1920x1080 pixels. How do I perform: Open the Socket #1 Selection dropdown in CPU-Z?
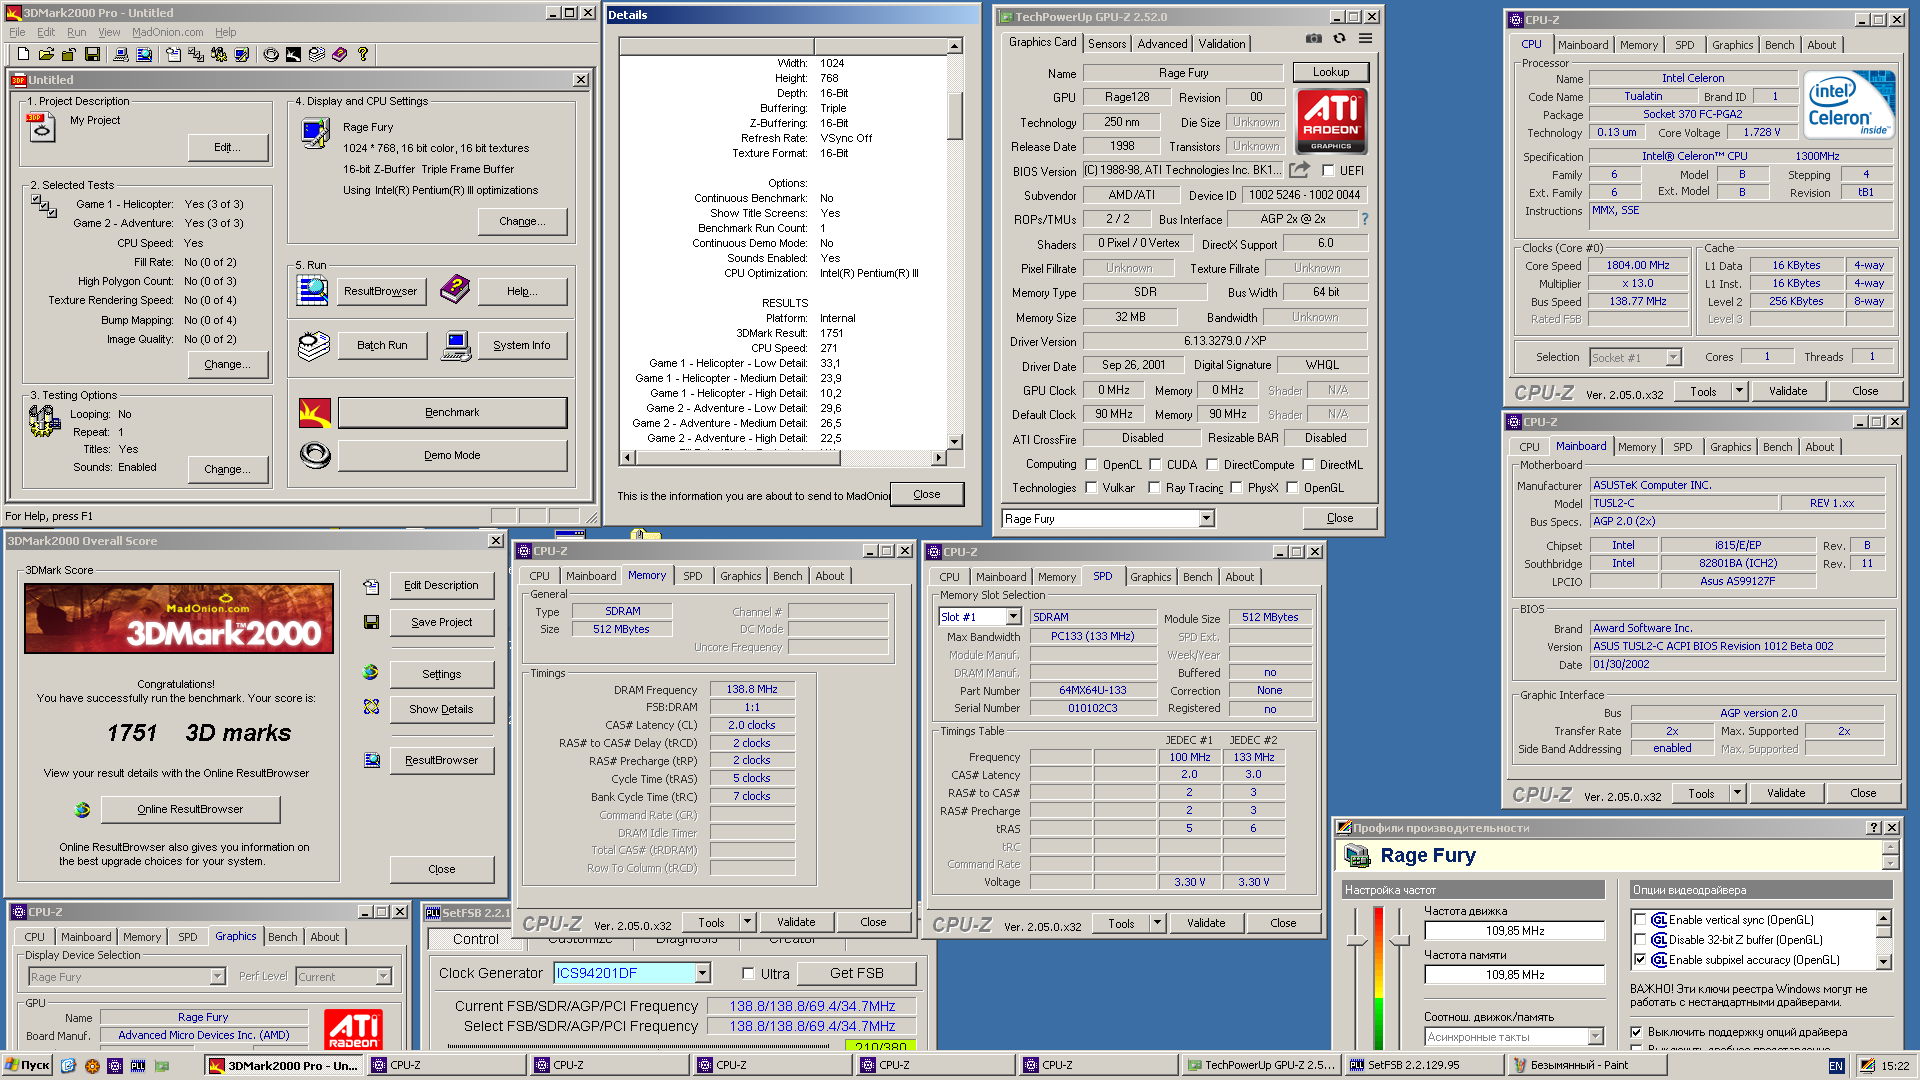[x=1673, y=358]
